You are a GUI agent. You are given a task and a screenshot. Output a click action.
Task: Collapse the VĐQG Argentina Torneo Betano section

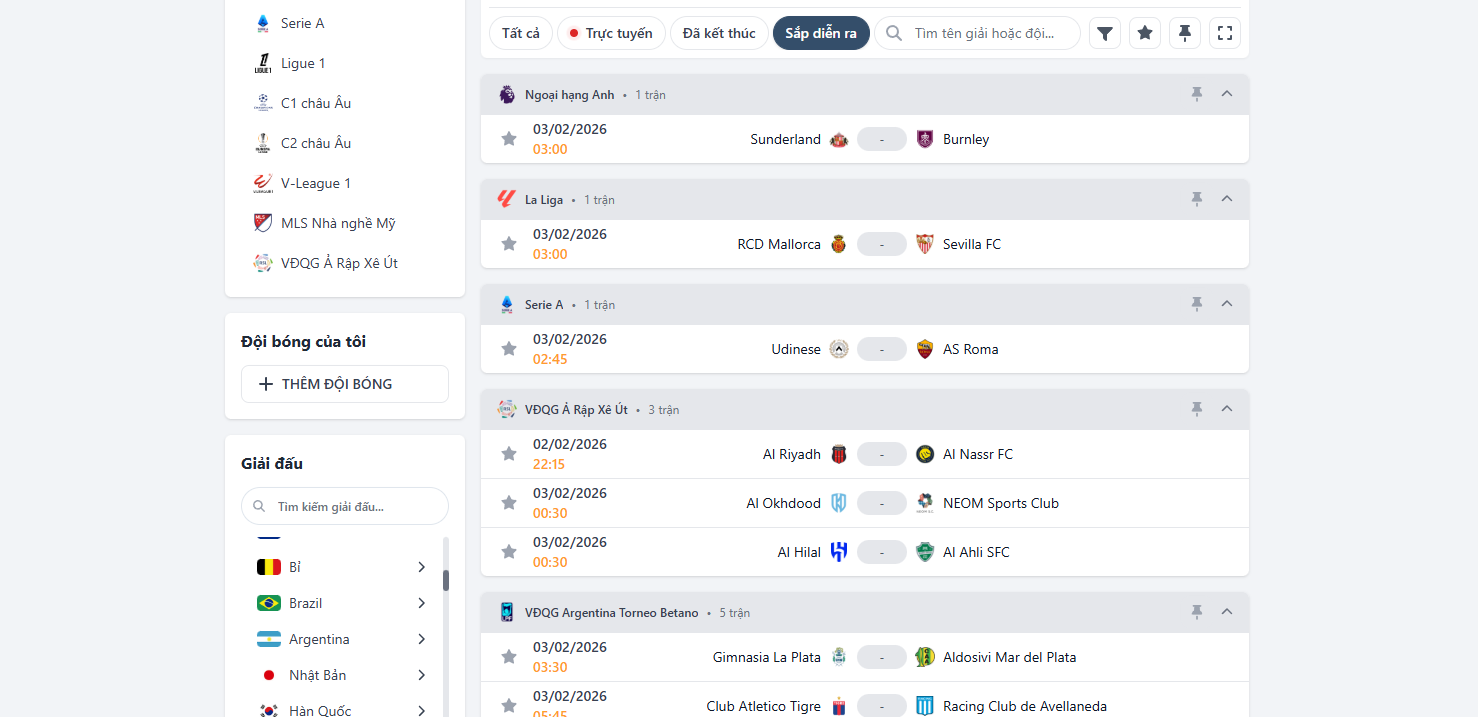pos(1227,612)
